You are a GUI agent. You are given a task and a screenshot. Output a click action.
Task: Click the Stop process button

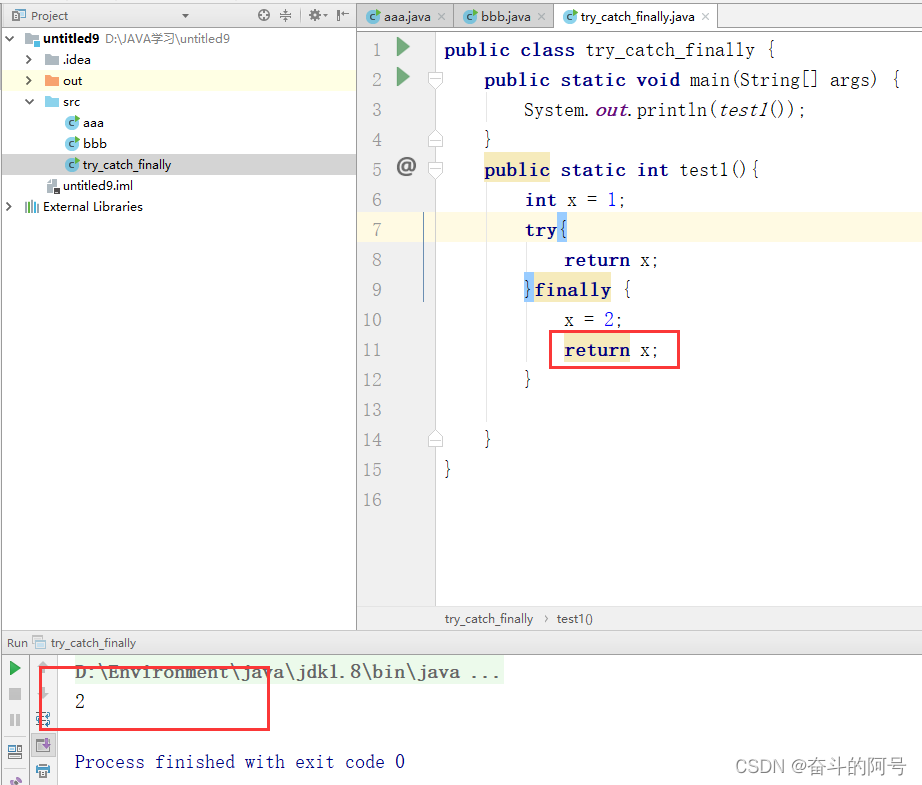pos(15,694)
